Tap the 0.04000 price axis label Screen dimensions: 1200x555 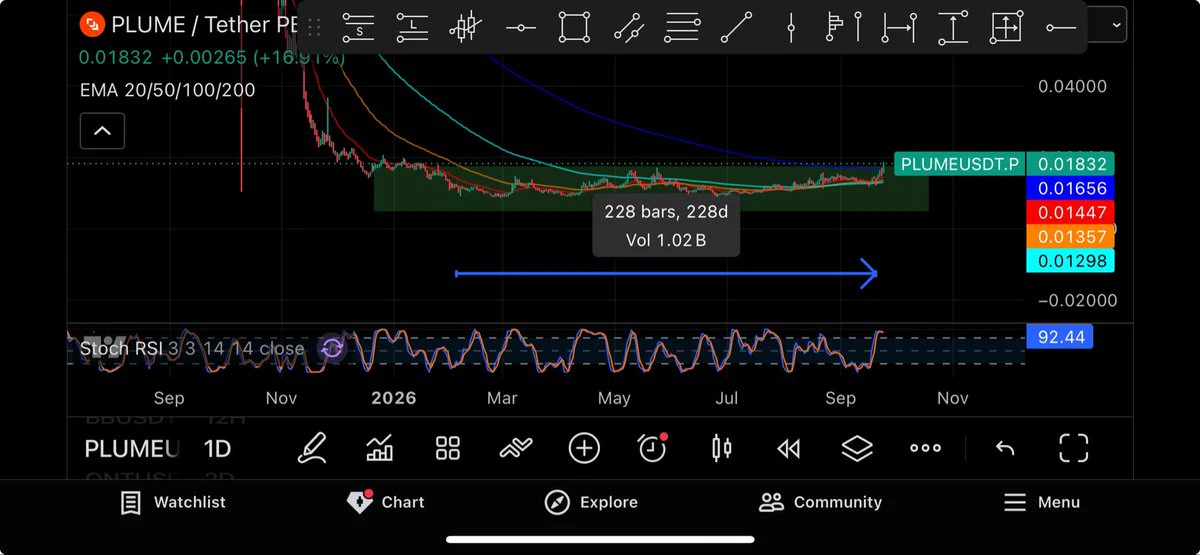tap(1072, 87)
